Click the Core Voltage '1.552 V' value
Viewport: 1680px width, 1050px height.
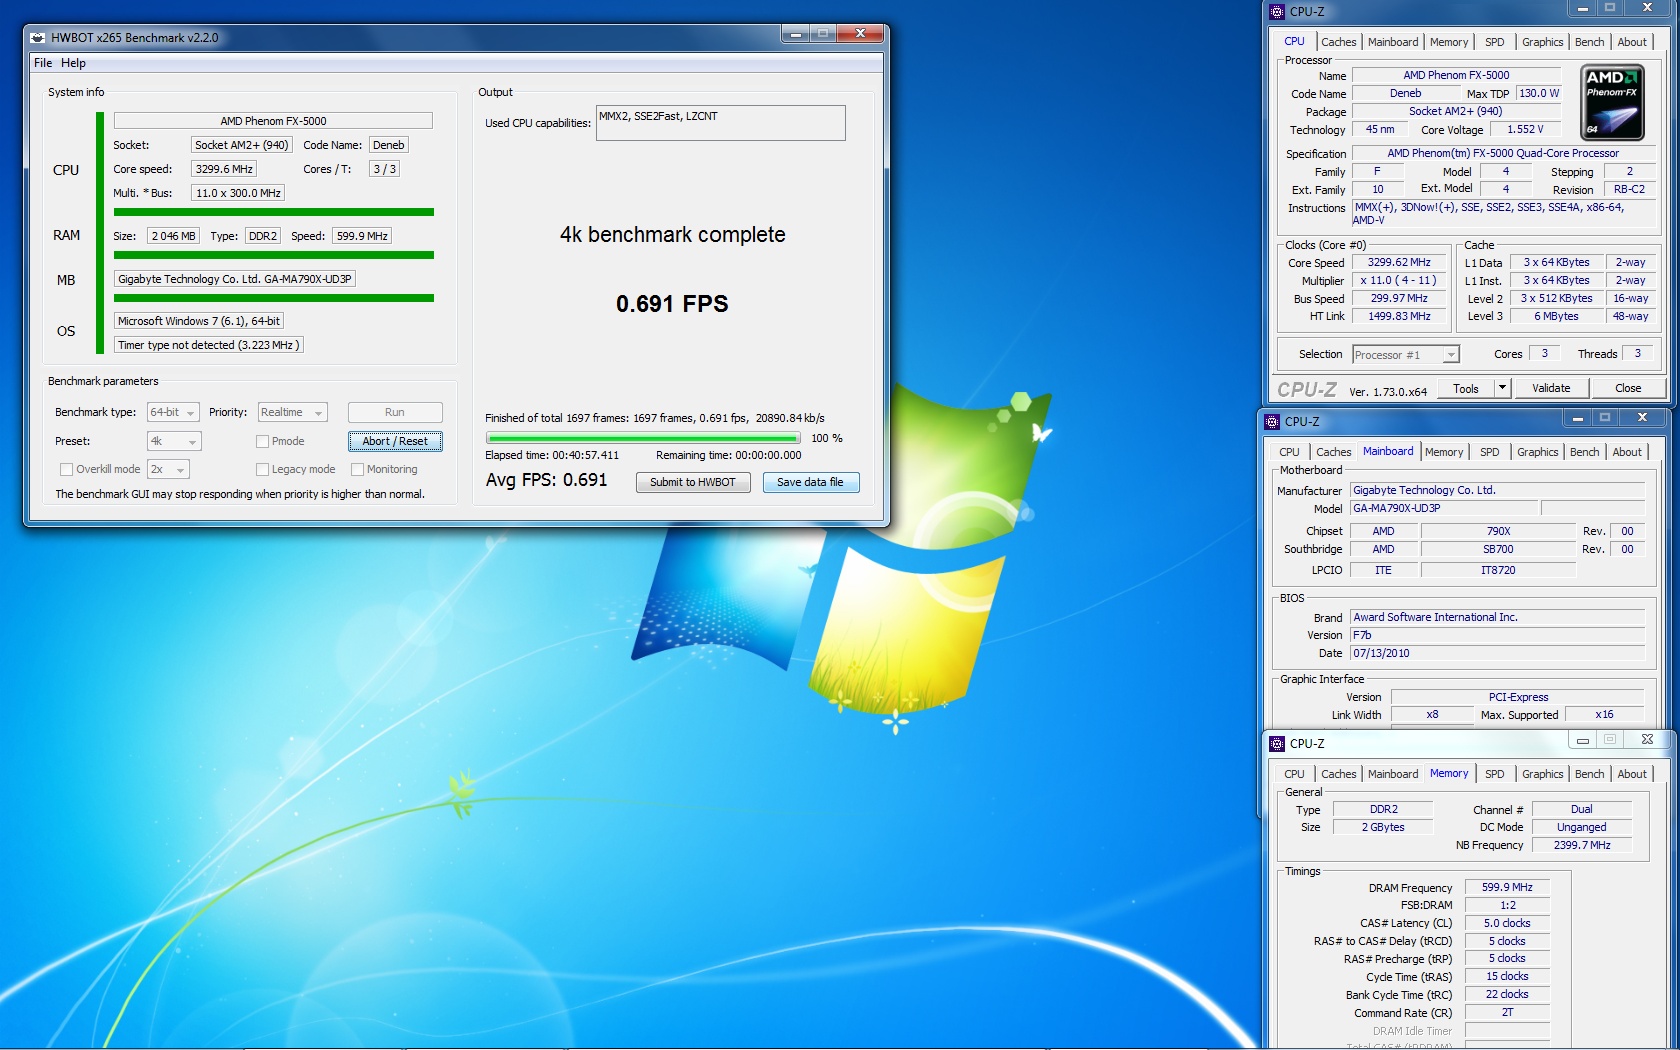click(1525, 129)
